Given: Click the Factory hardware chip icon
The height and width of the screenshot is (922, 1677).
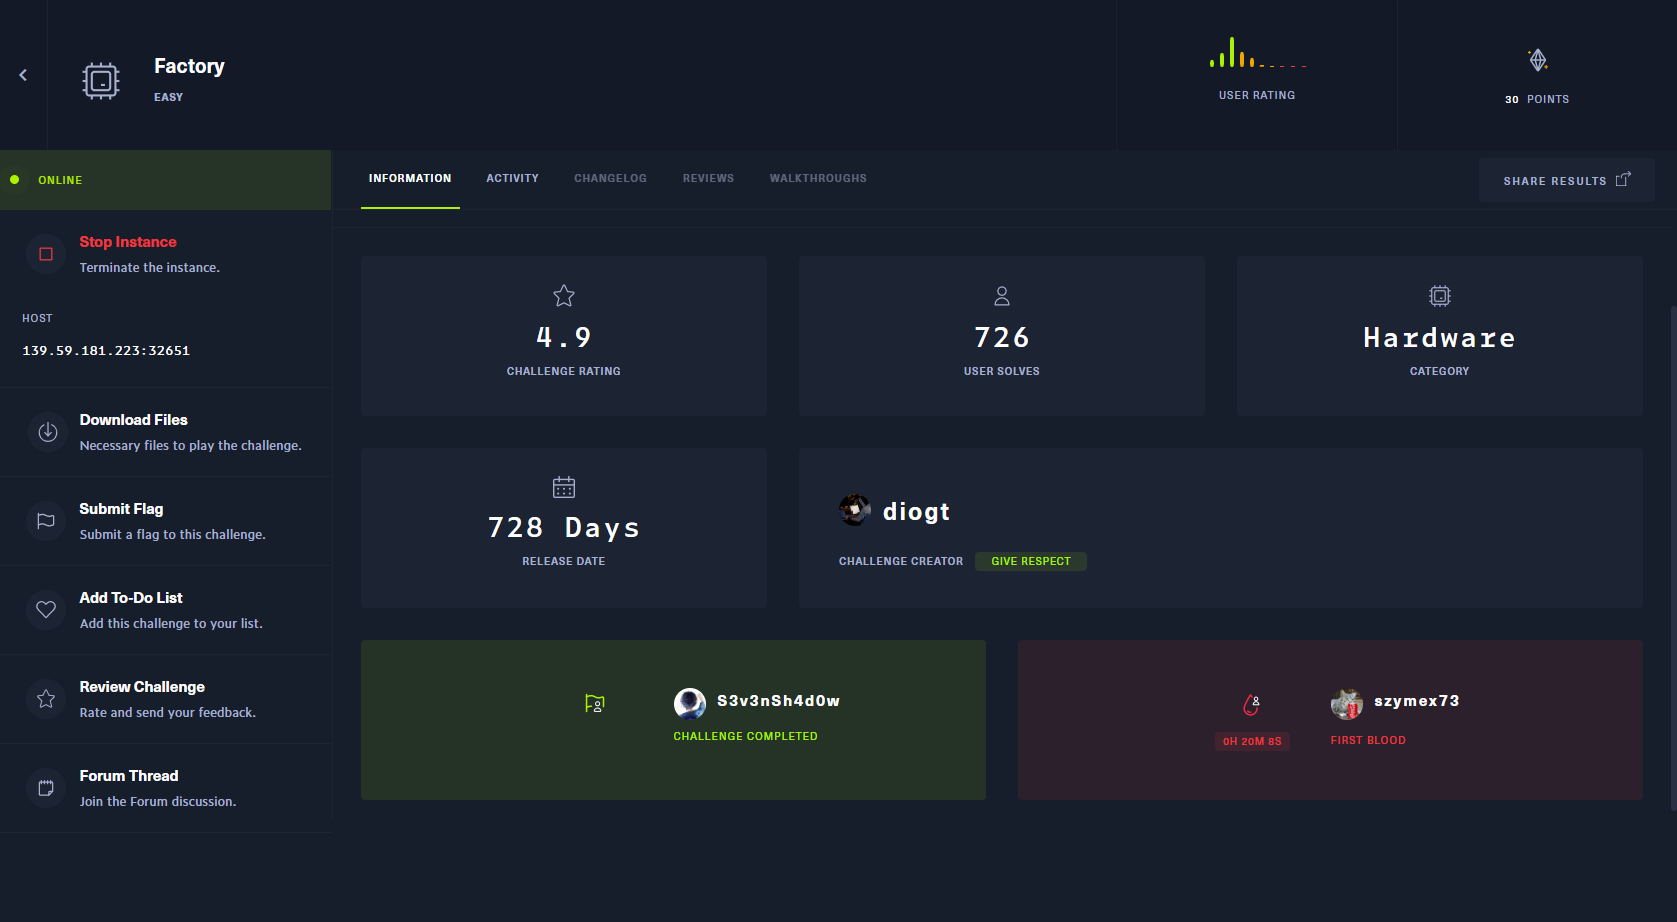Looking at the screenshot, I should coord(101,80).
